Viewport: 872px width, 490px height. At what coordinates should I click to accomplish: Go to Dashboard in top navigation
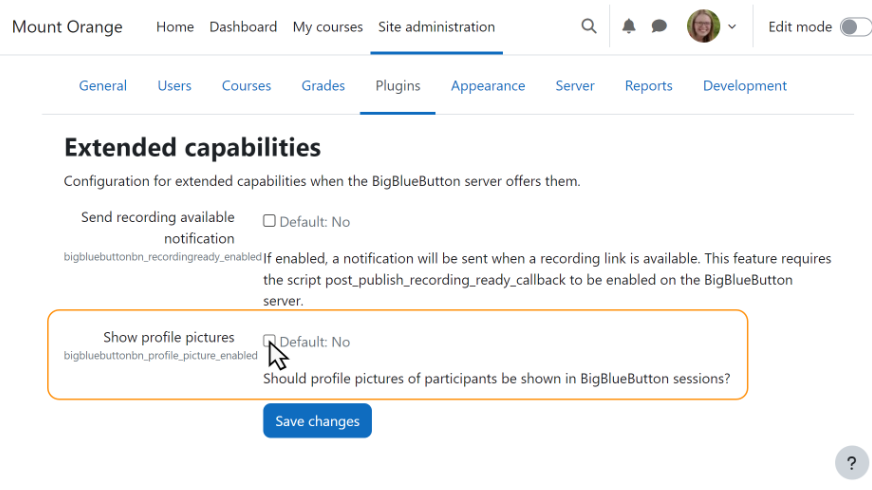click(243, 27)
